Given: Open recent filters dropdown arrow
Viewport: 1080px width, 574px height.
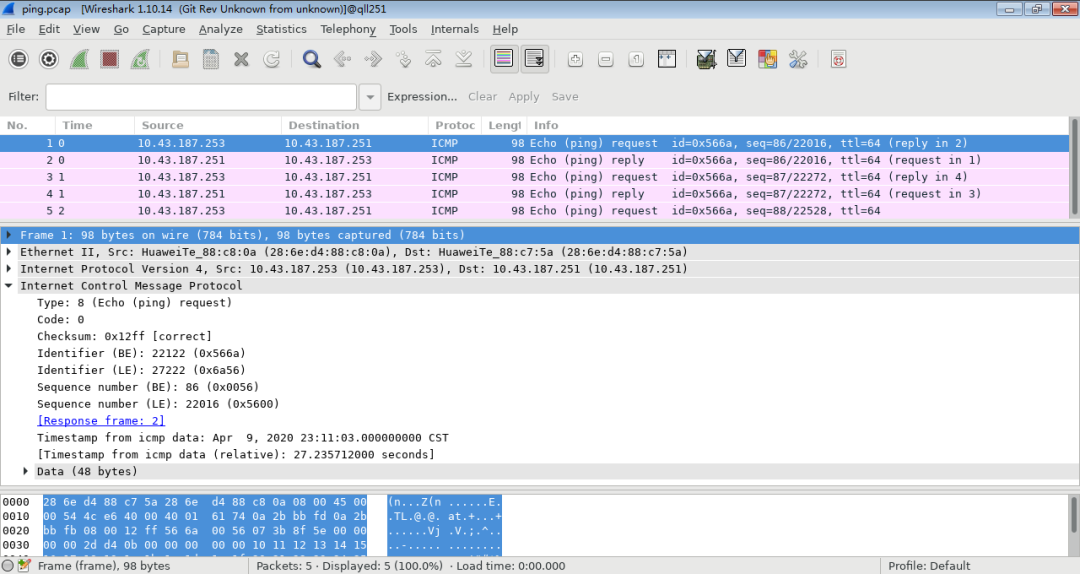Looking at the screenshot, I should [x=370, y=97].
